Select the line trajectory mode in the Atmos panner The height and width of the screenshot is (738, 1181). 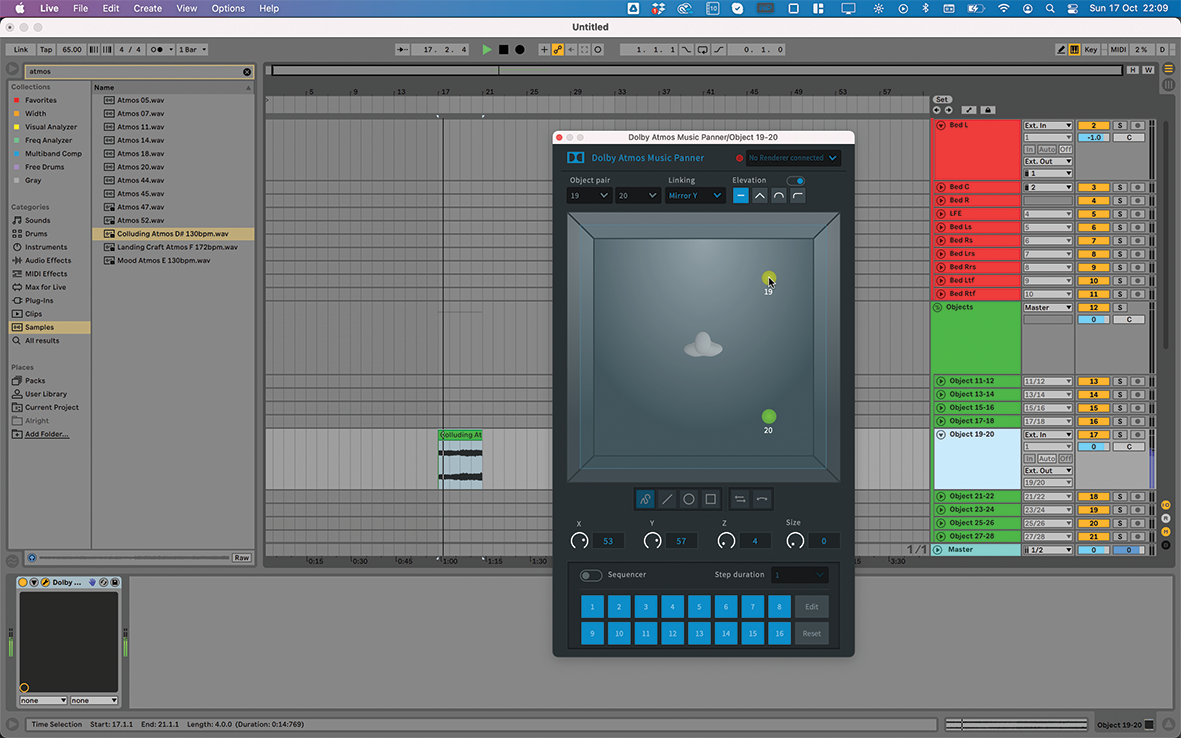[x=667, y=499]
